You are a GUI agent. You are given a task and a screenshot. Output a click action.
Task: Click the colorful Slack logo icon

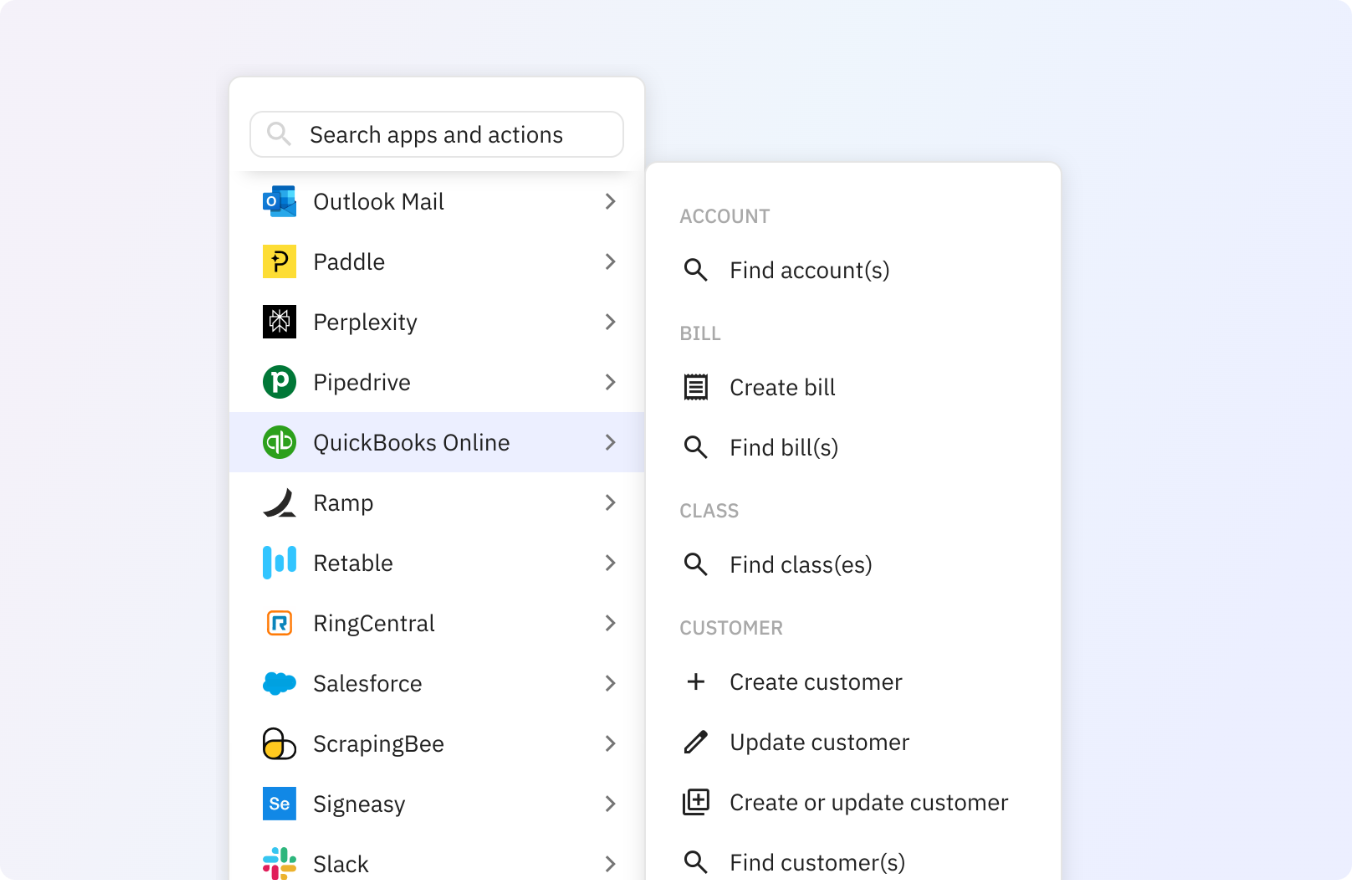(x=279, y=863)
